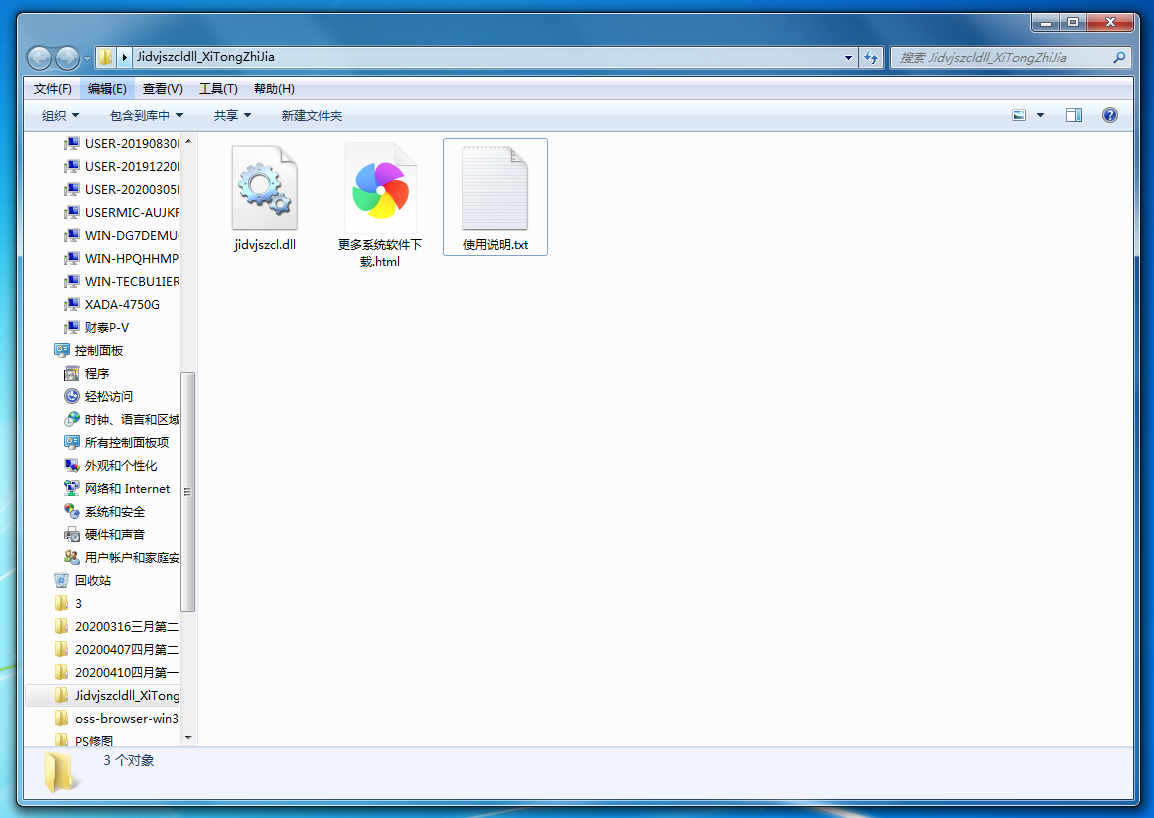Screen dimensions: 1154x818
Task: Open 网络和 Internet category
Action: 117,488
